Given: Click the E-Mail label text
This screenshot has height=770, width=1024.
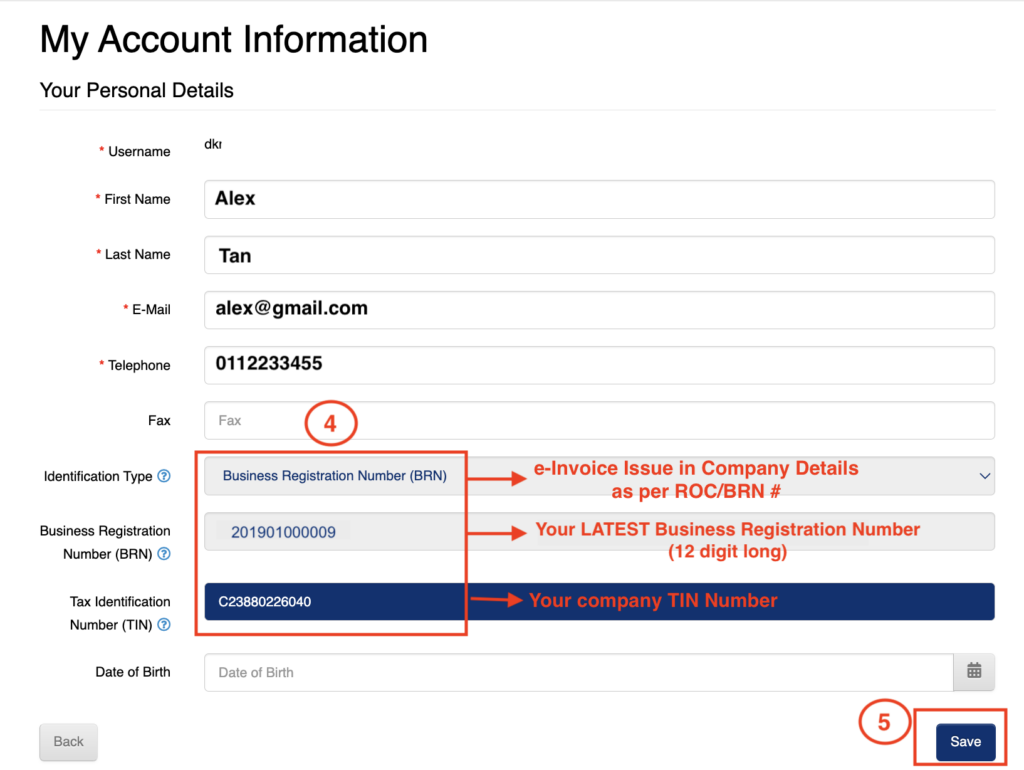Looking at the screenshot, I should (151, 310).
